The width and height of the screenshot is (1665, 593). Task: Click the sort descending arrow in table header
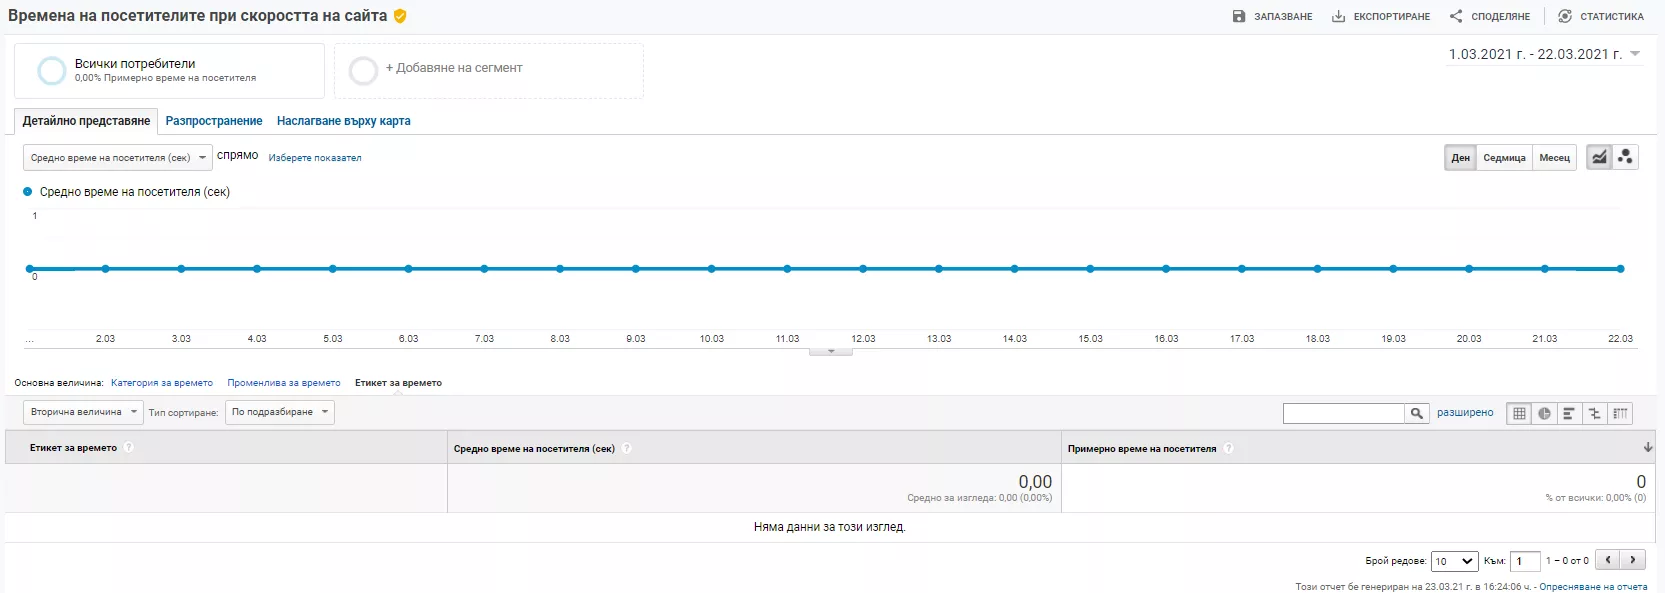point(1648,448)
